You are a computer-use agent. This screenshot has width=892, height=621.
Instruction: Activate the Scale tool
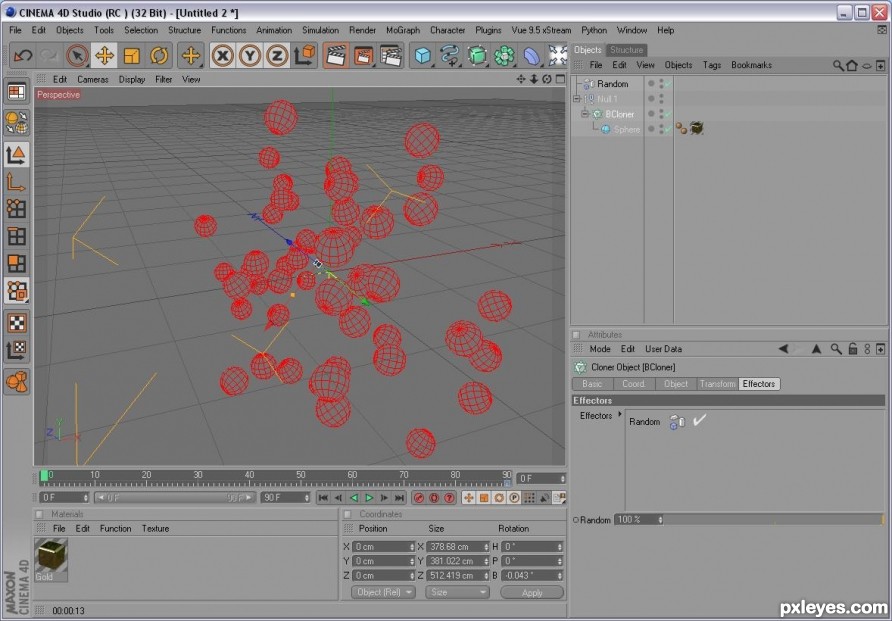[x=131, y=56]
